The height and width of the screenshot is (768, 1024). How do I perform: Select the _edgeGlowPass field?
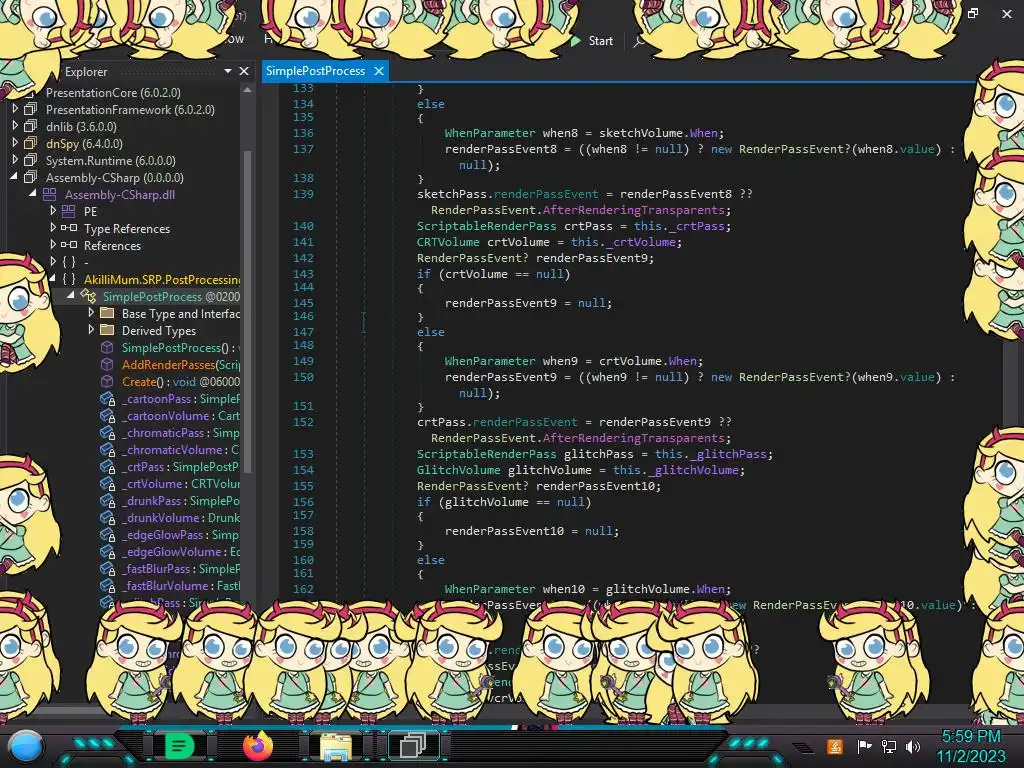(180, 534)
